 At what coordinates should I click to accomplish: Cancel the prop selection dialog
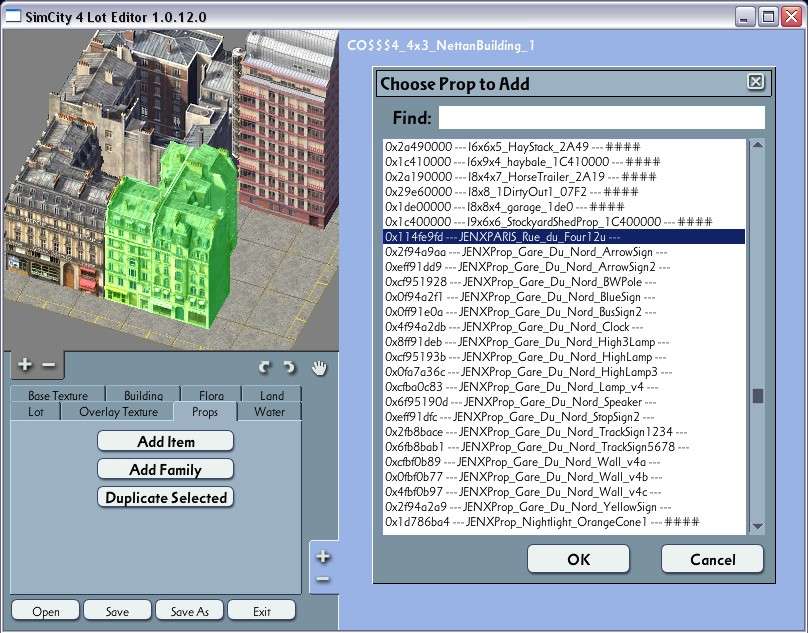[x=712, y=559]
